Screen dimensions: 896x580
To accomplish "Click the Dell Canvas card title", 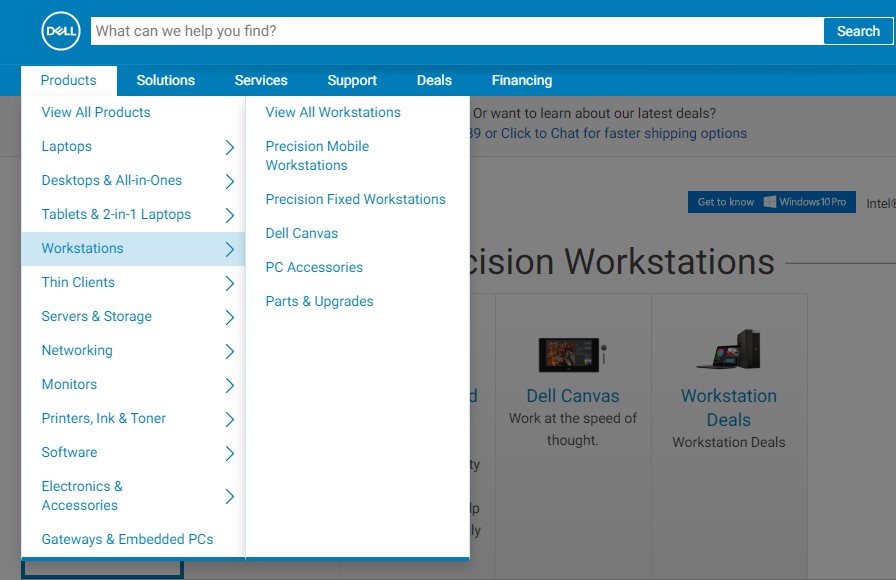I will [573, 396].
